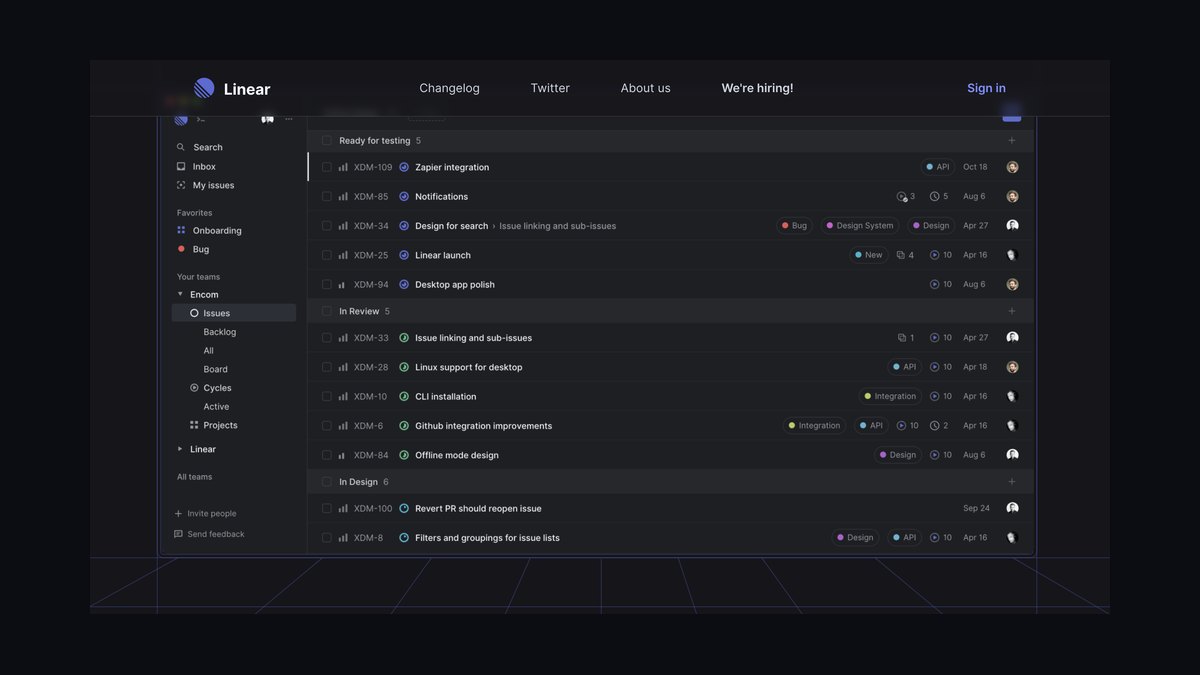Check the XDM-84 Offline mode design checkbox
This screenshot has height=675, width=1200.
coord(327,455)
